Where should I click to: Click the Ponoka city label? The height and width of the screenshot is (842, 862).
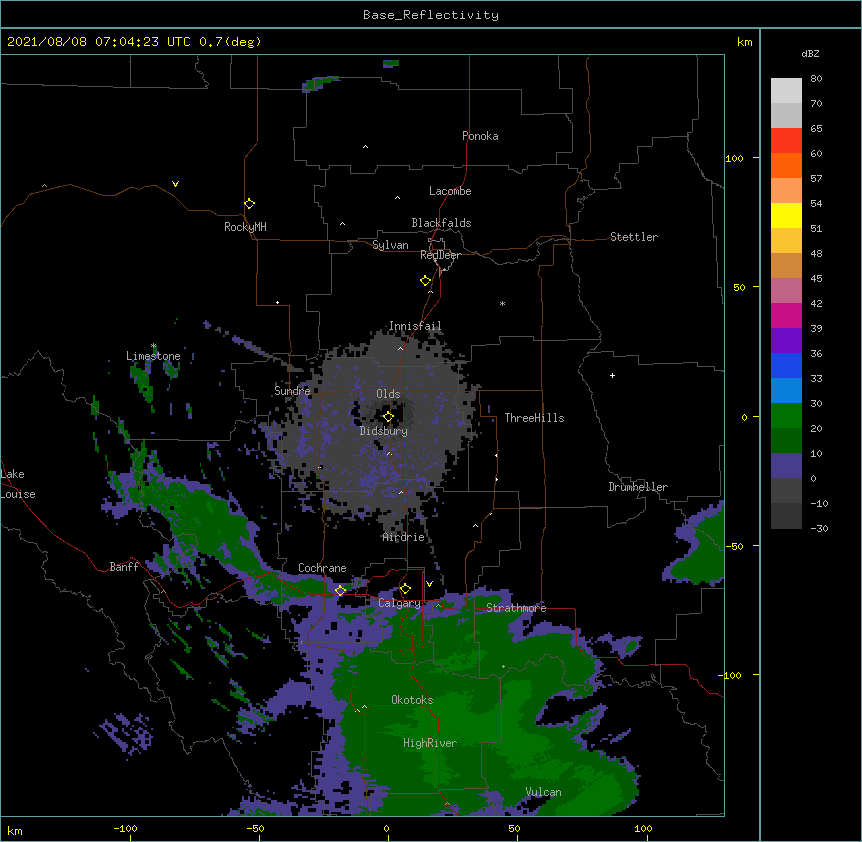click(480, 136)
